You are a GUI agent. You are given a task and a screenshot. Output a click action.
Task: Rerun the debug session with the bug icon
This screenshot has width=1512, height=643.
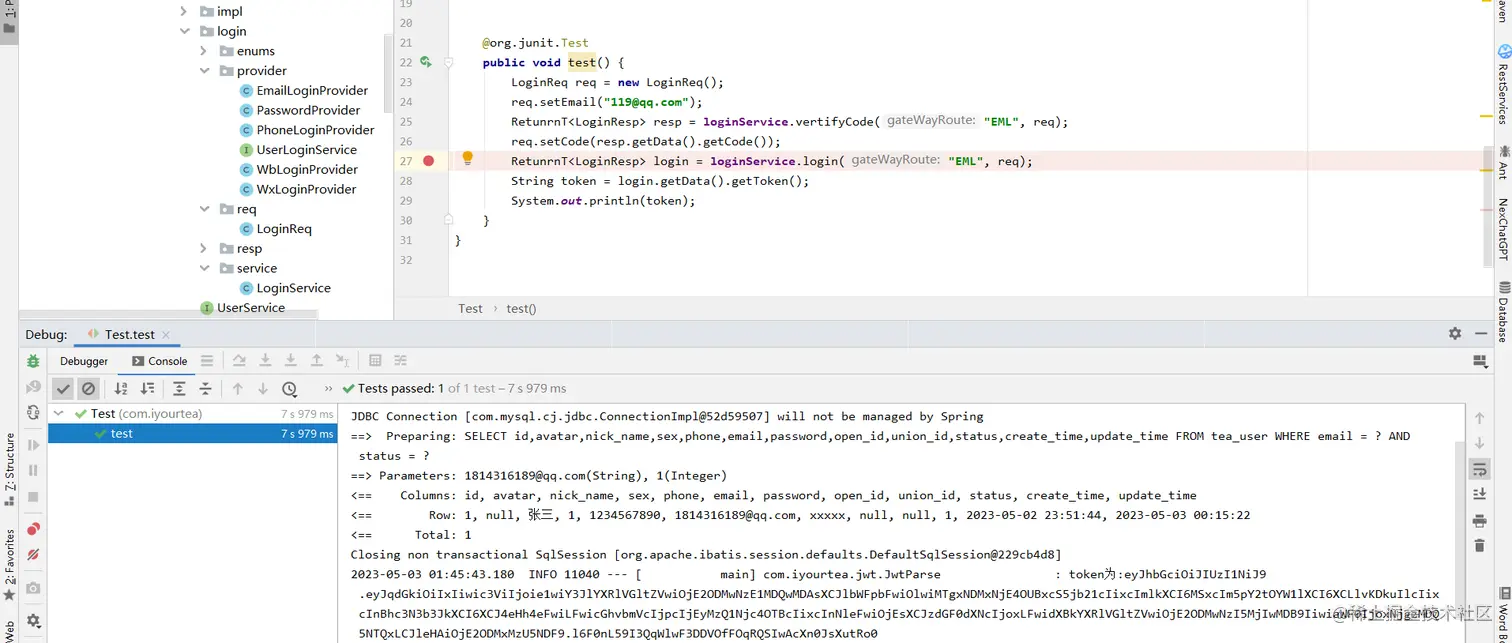point(33,362)
